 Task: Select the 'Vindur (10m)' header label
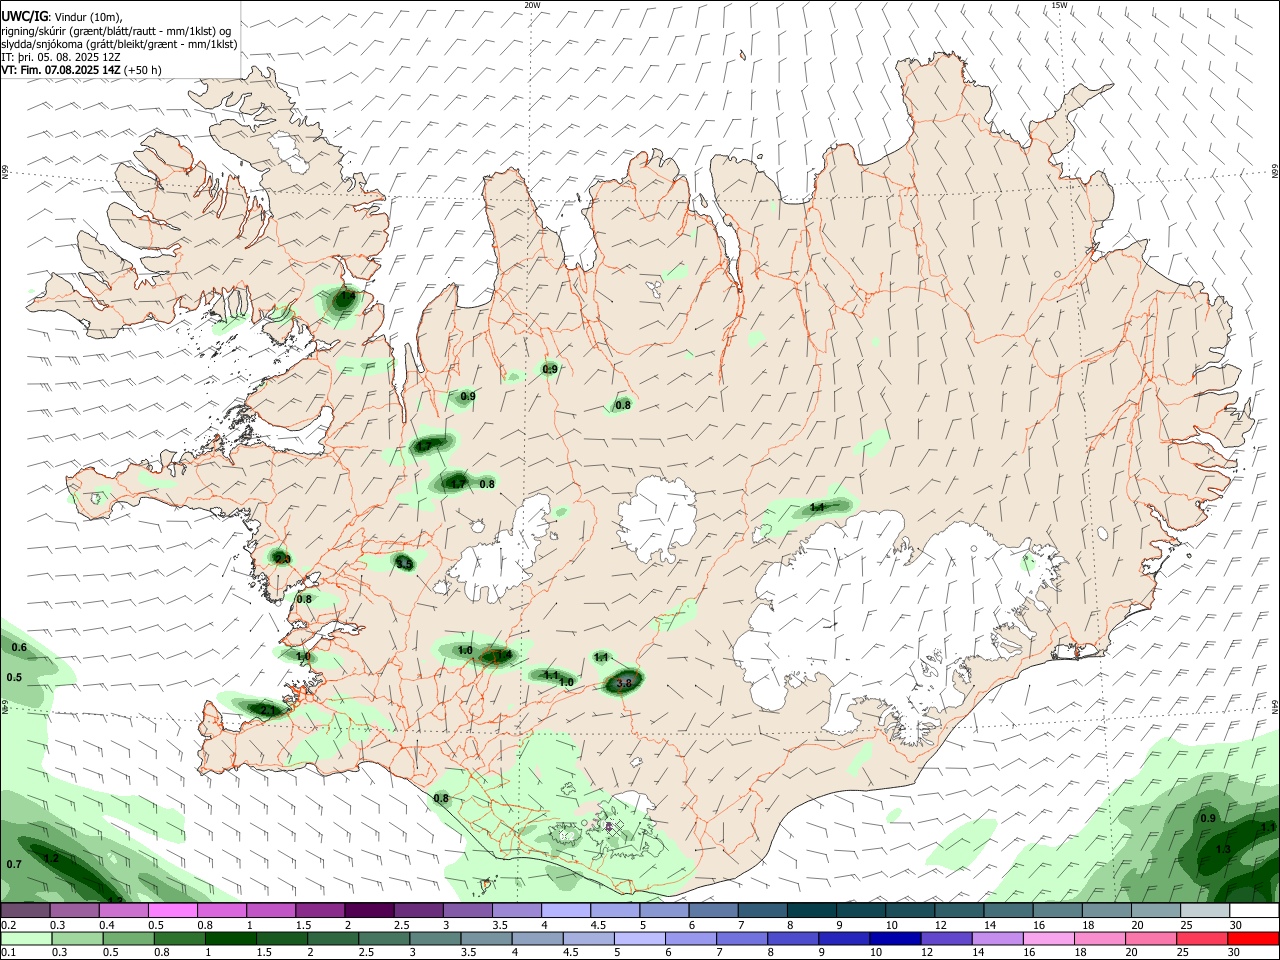coord(87,17)
